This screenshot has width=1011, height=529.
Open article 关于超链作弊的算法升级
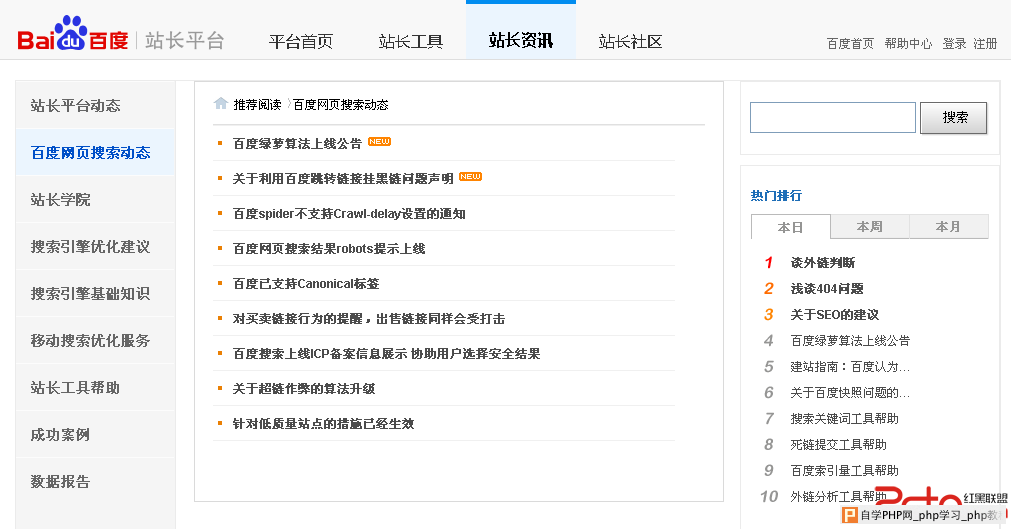pyautogui.click(x=304, y=388)
